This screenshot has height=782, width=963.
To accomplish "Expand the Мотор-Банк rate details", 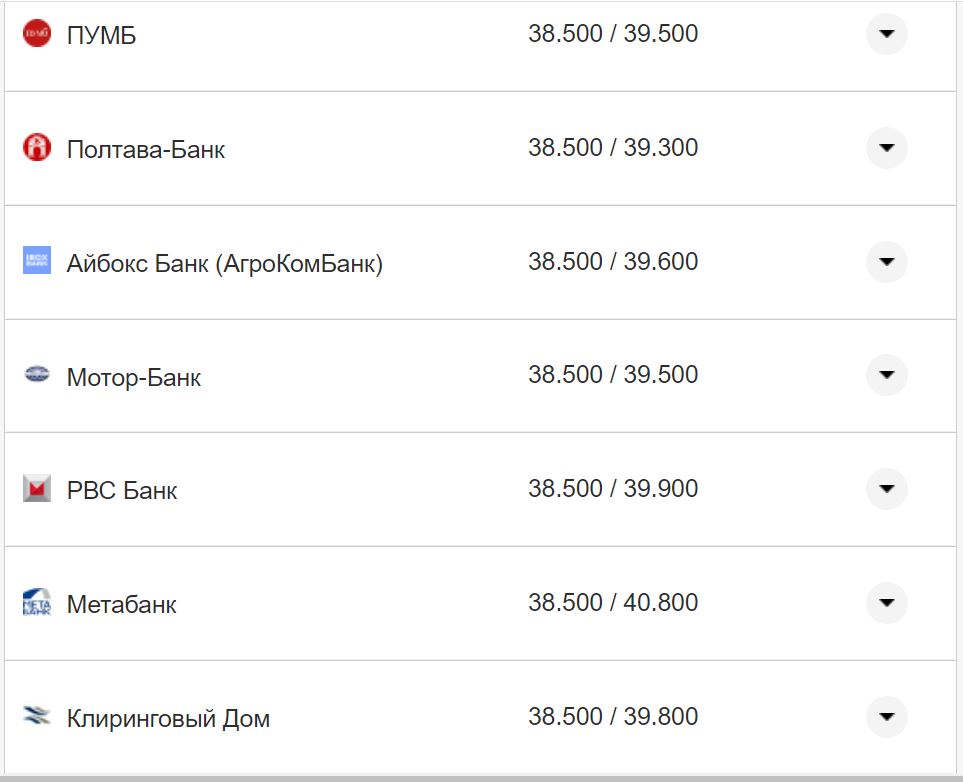I will coord(886,375).
